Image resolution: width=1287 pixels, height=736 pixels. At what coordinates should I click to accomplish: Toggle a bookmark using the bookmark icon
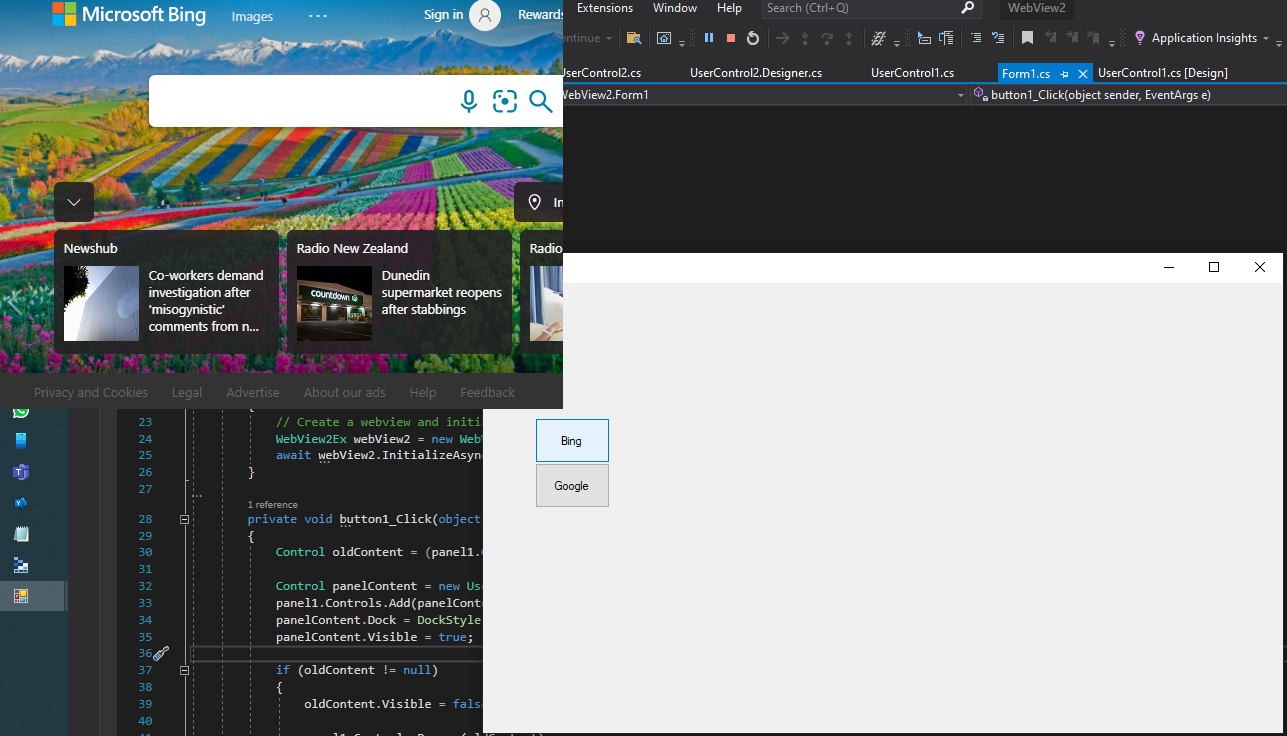(x=1027, y=37)
